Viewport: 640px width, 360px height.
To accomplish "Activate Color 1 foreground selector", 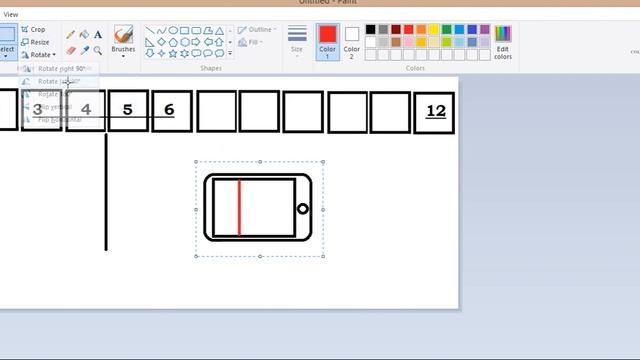I will click(x=327, y=42).
